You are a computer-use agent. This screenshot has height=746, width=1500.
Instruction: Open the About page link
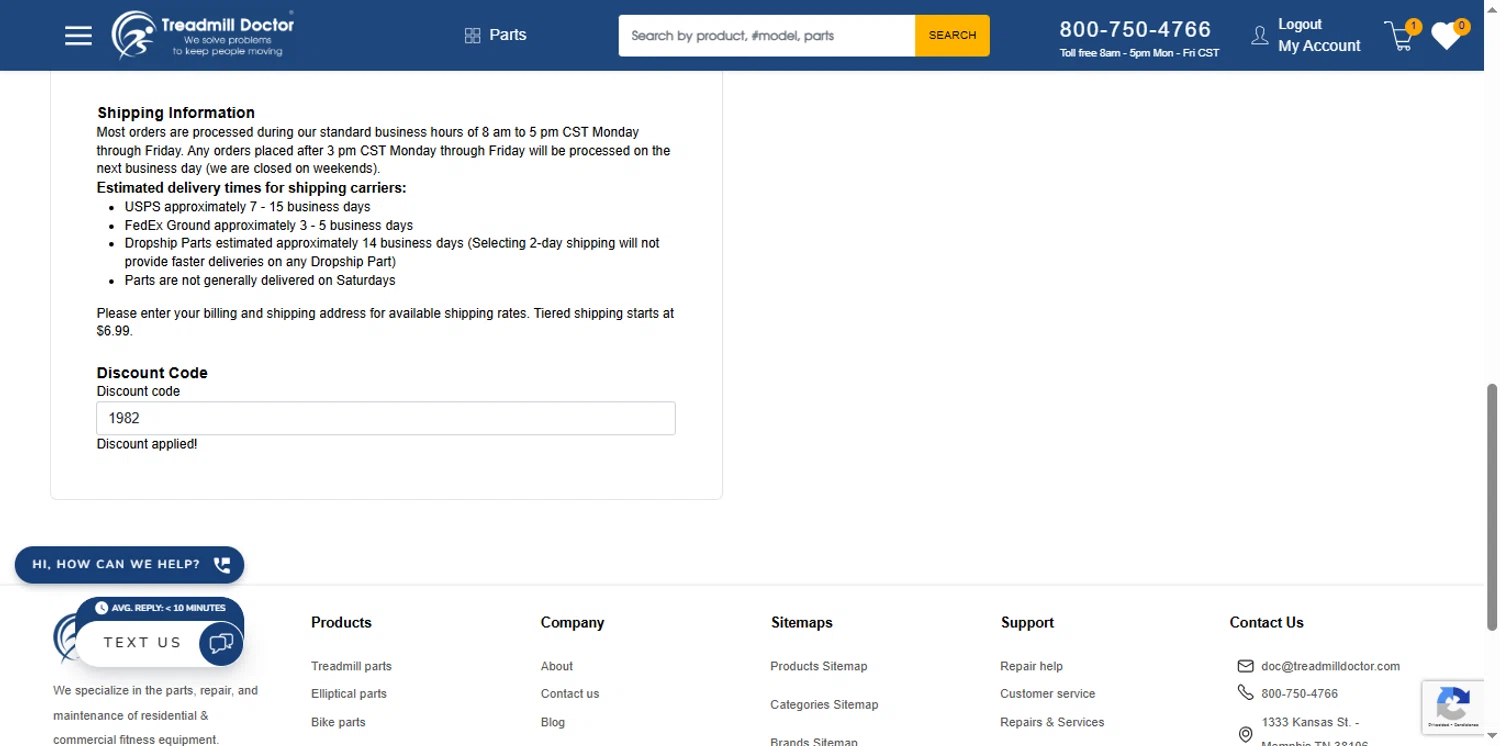557,666
